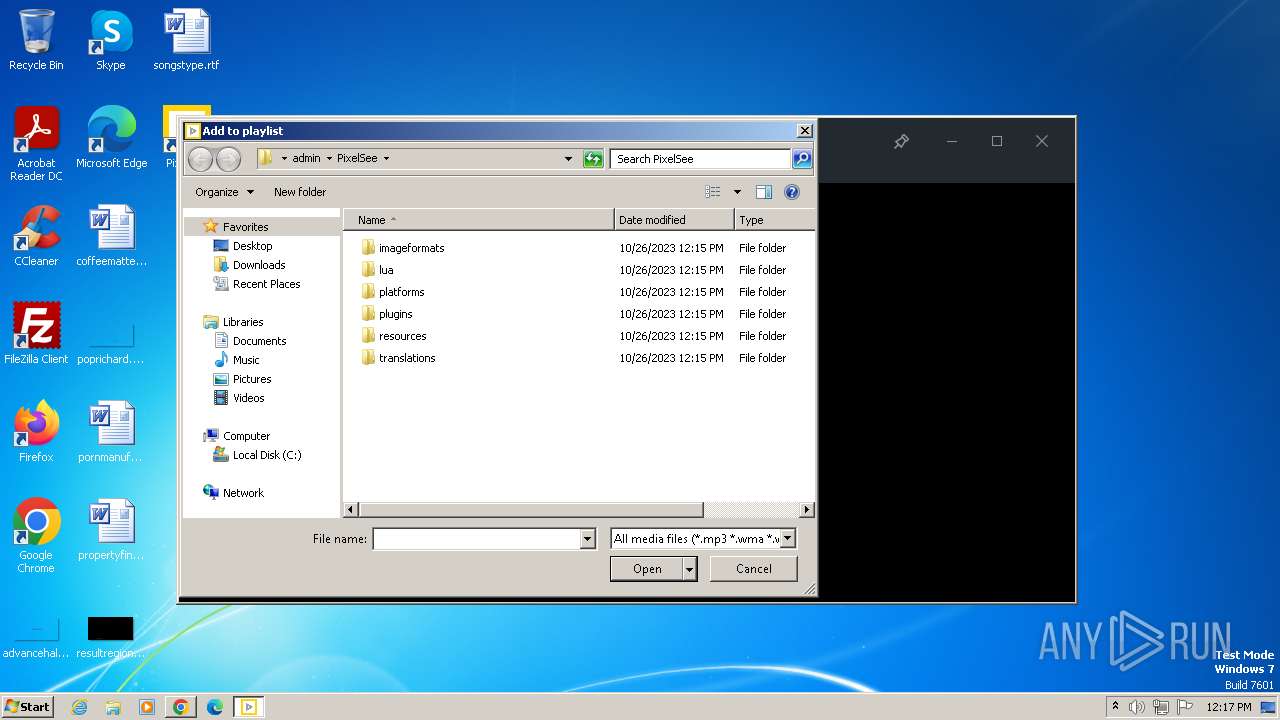Expand the Open button split arrow
This screenshot has height=720, width=1280.
(x=689, y=569)
